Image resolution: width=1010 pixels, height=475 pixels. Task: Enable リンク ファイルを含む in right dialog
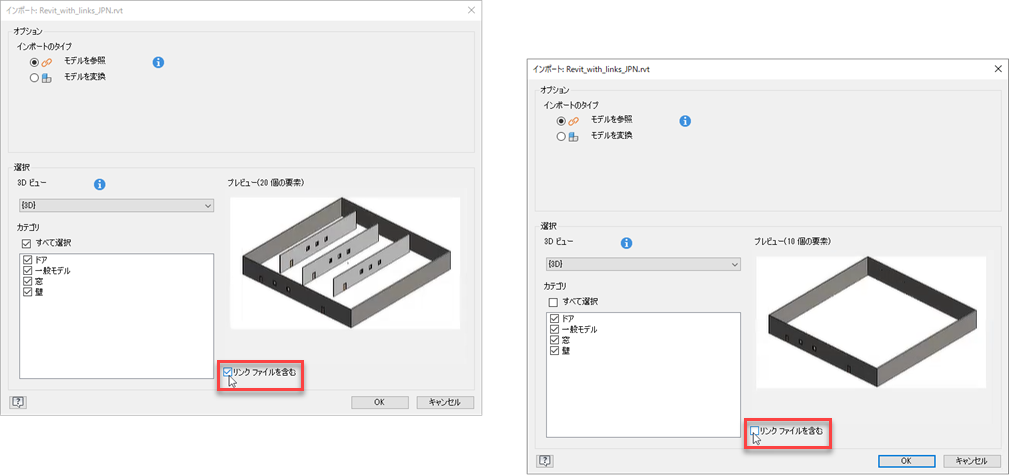[754, 431]
